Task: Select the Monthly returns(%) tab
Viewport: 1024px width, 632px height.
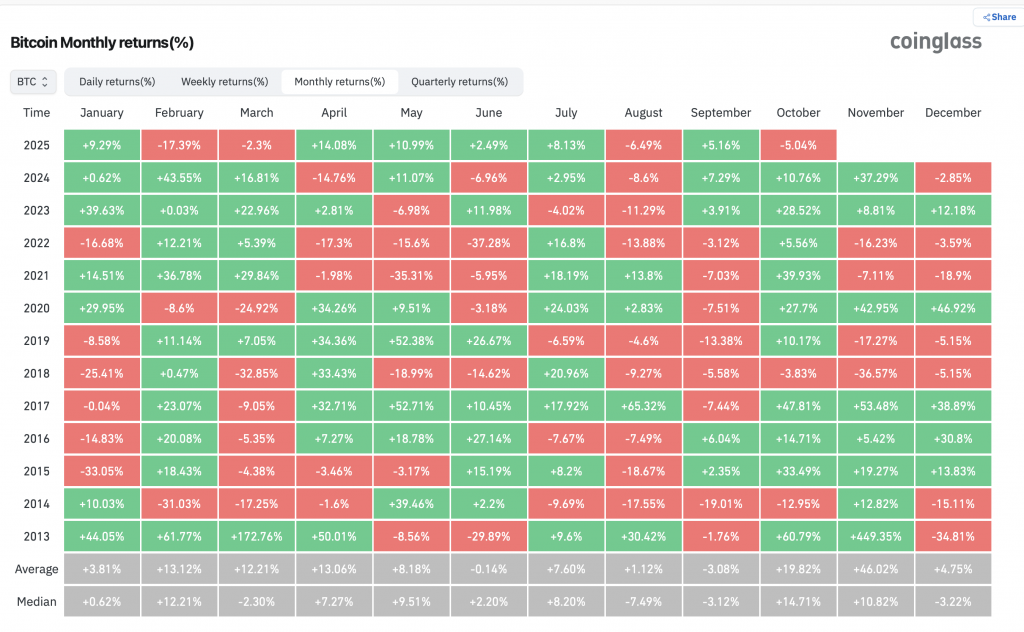Action: [x=339, y=82]
